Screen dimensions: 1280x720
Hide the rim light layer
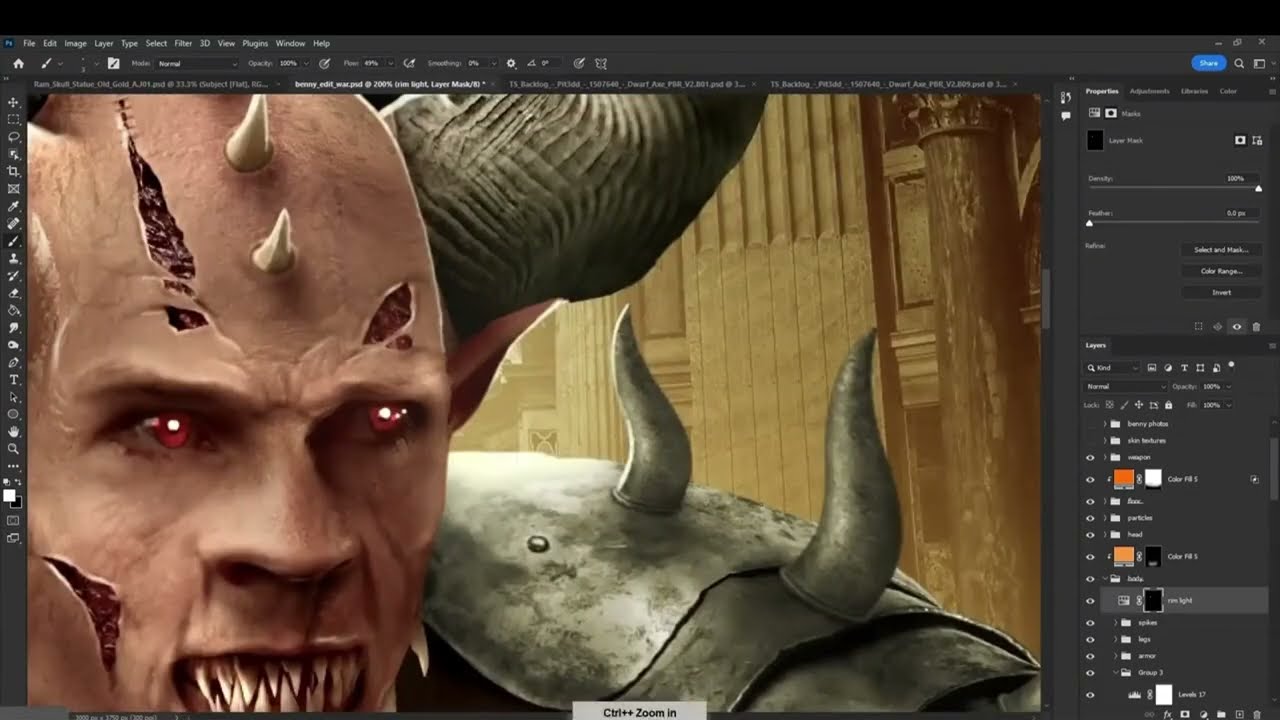coord(1090,601)
